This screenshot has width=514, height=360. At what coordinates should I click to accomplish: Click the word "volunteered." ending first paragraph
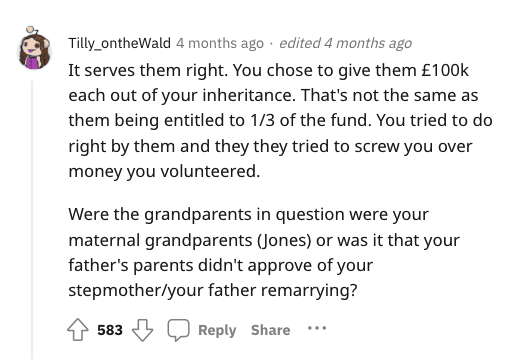(210, 171)
